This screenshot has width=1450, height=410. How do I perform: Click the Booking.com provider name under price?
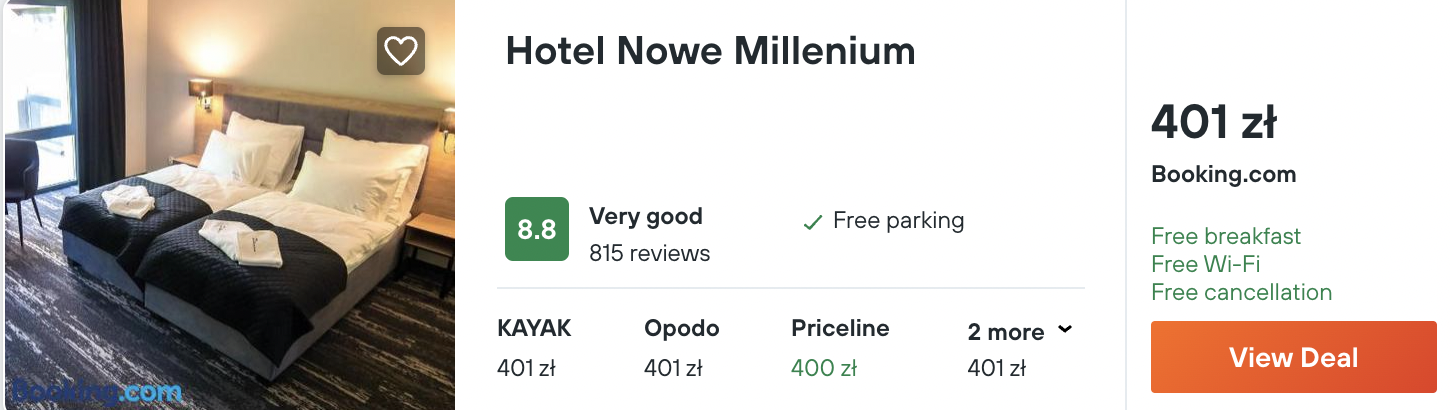1223,174
